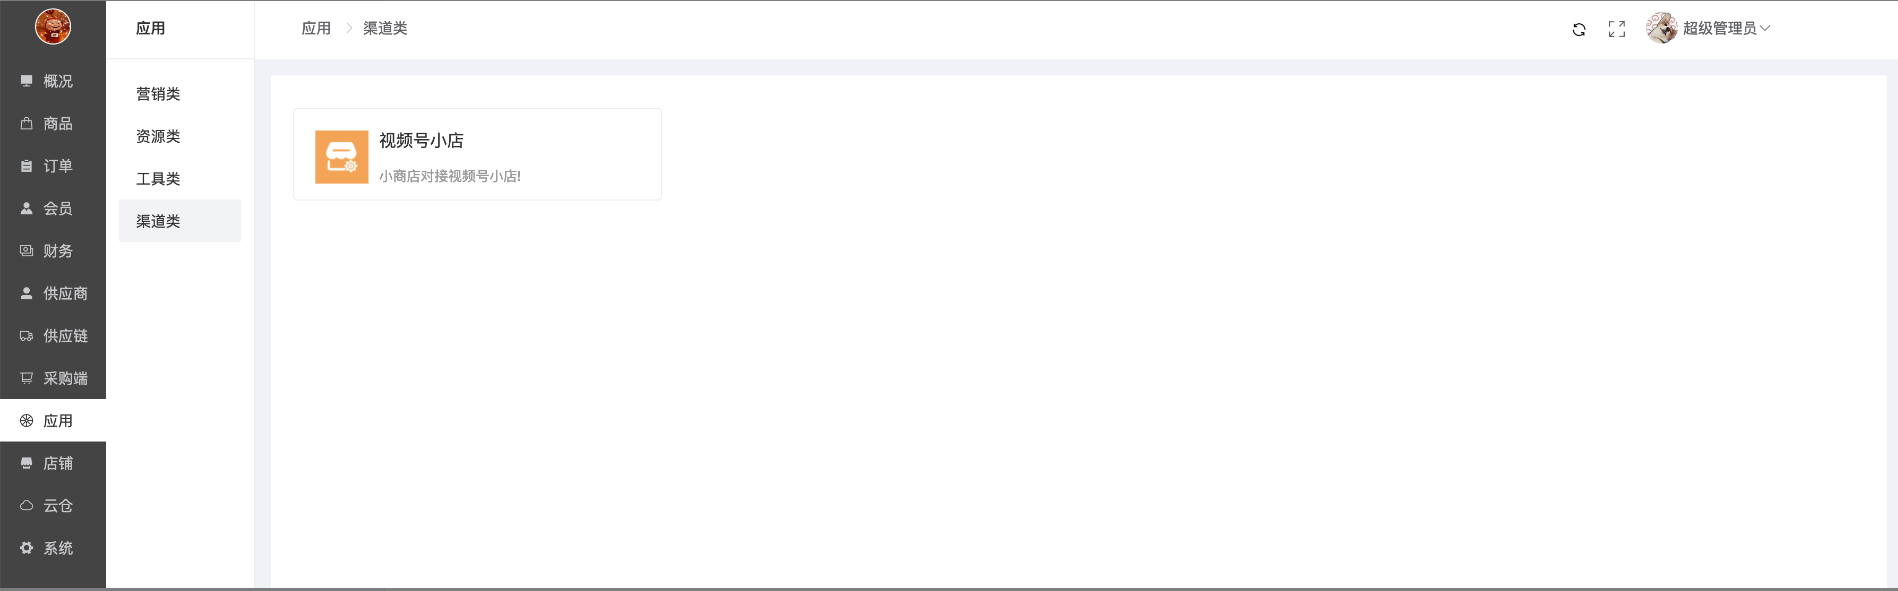Click the 应用 breadcrumb link
The image size is (1898, 591).
[x=316, y=28]
